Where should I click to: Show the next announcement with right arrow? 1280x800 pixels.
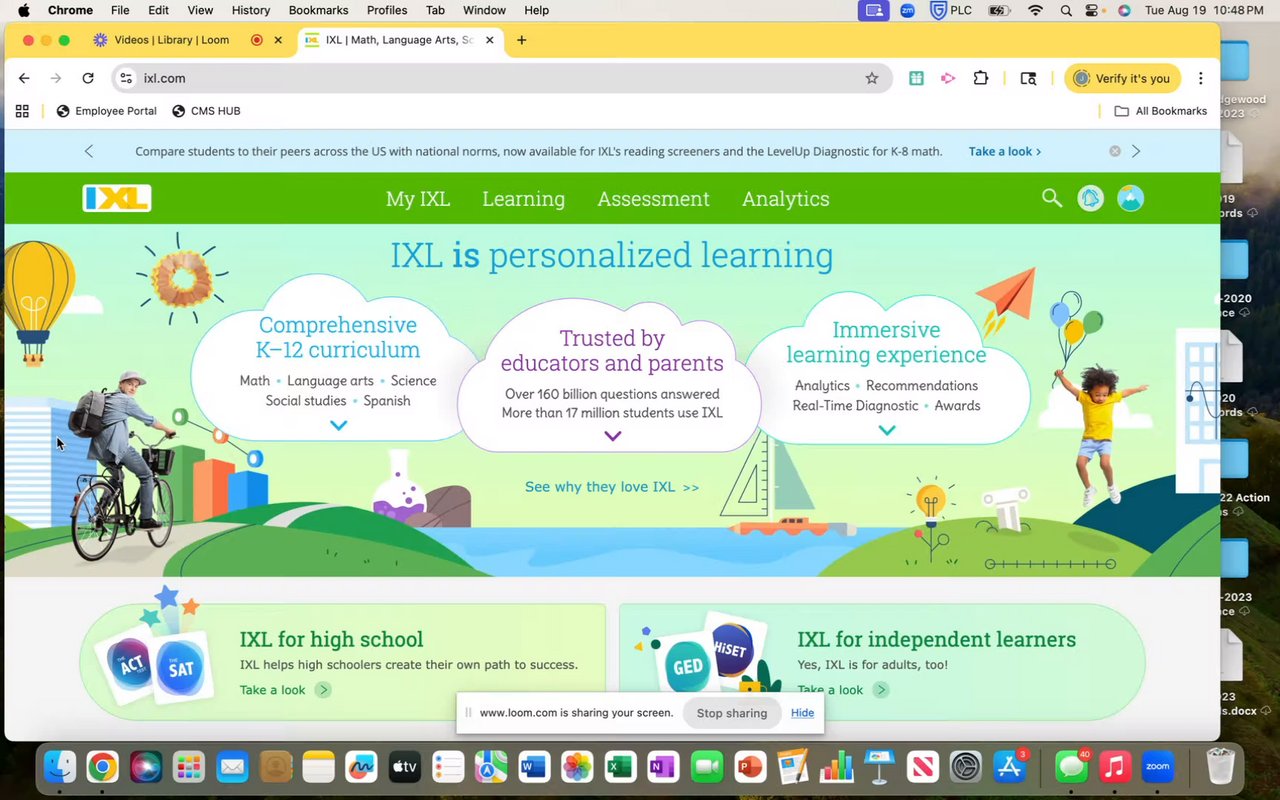[x=1136, y=151]
